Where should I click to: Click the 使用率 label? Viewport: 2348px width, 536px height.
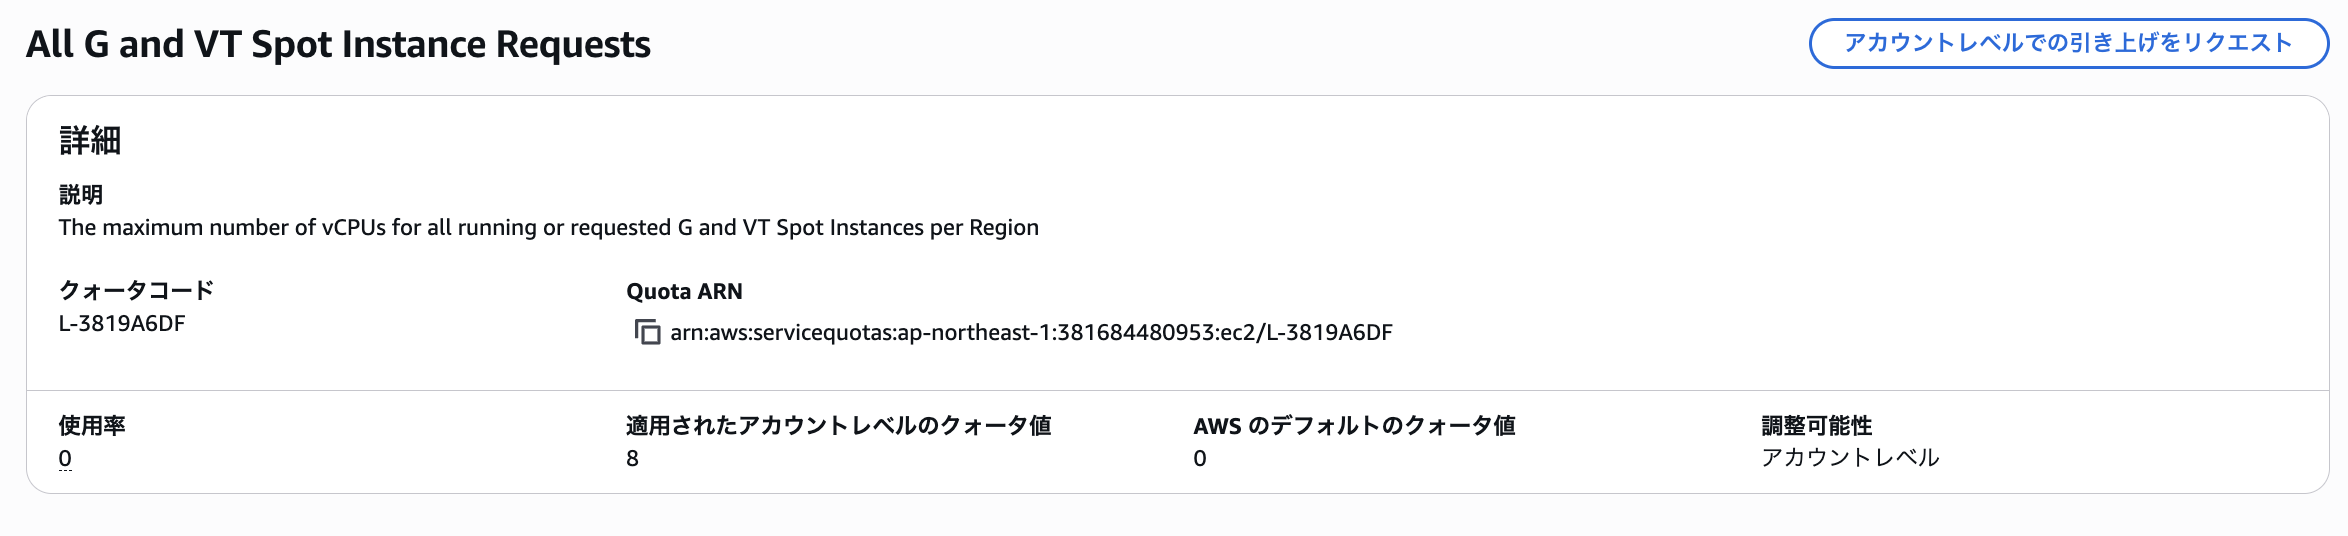[92, 426]
